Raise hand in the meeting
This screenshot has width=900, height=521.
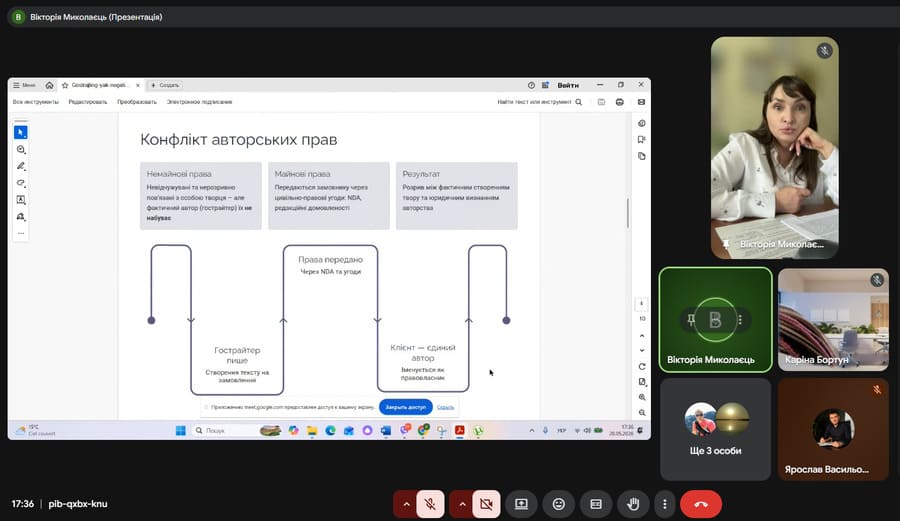coord(633,504)
